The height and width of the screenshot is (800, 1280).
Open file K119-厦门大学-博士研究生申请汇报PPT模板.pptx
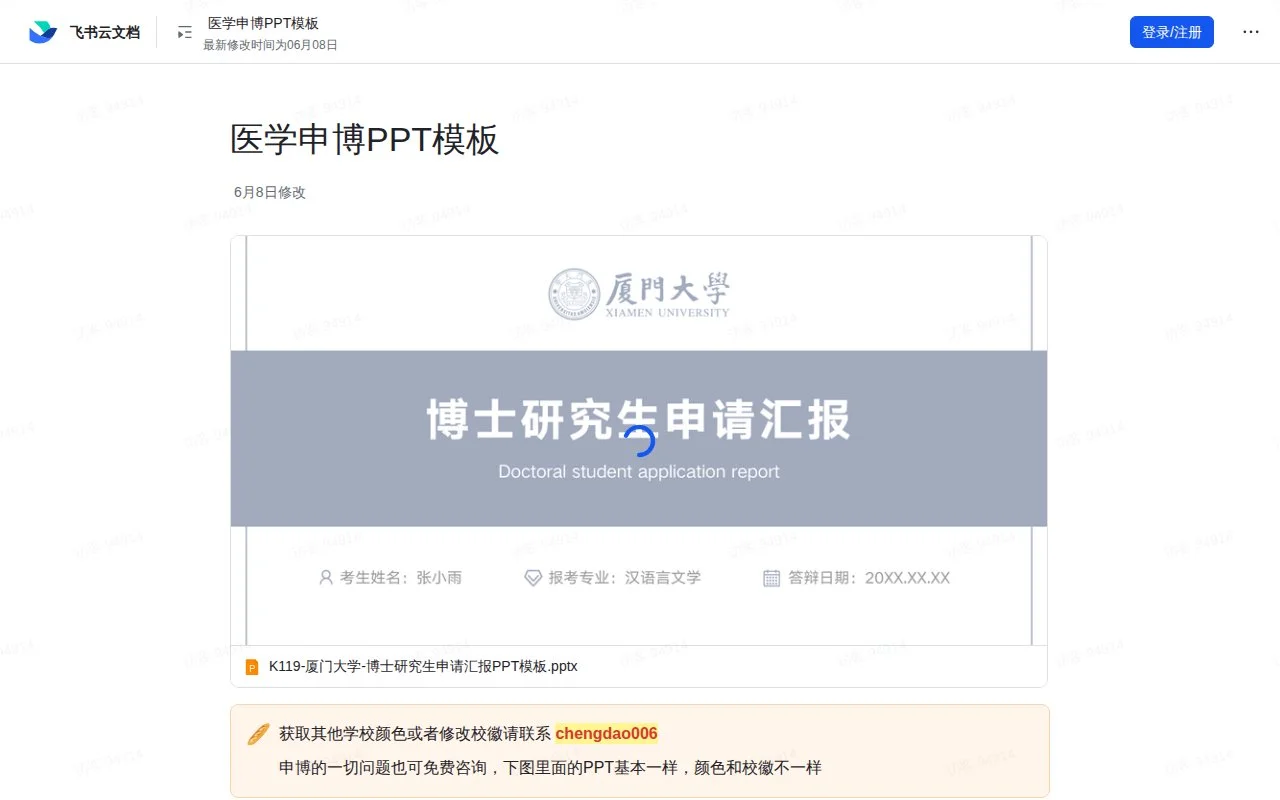[x=423, y=666]
